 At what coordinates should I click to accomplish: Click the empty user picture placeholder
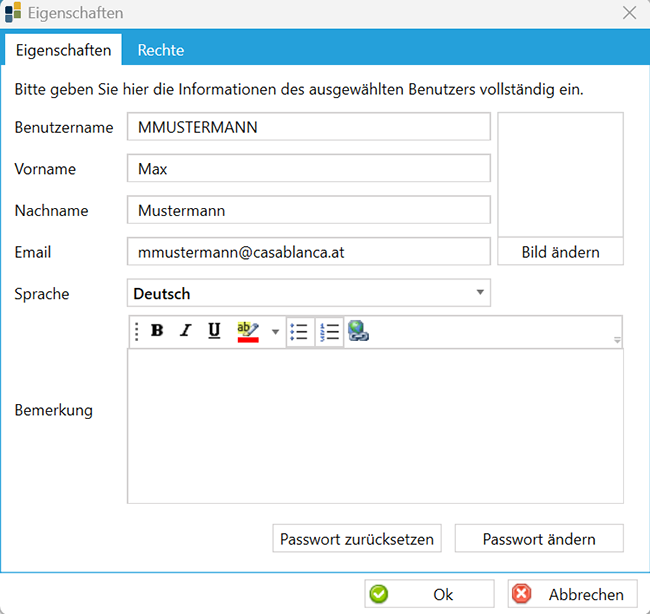(560, 174)
